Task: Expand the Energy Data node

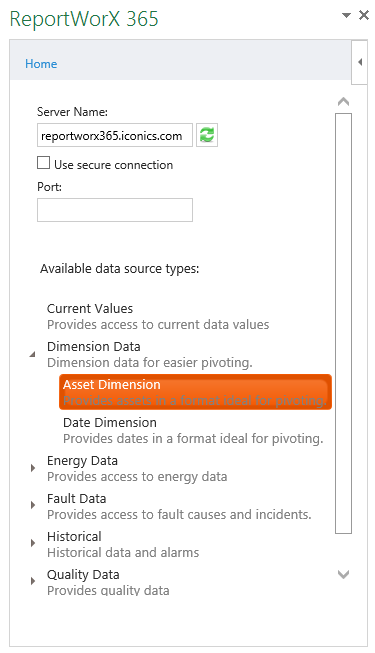Action: 33,468
